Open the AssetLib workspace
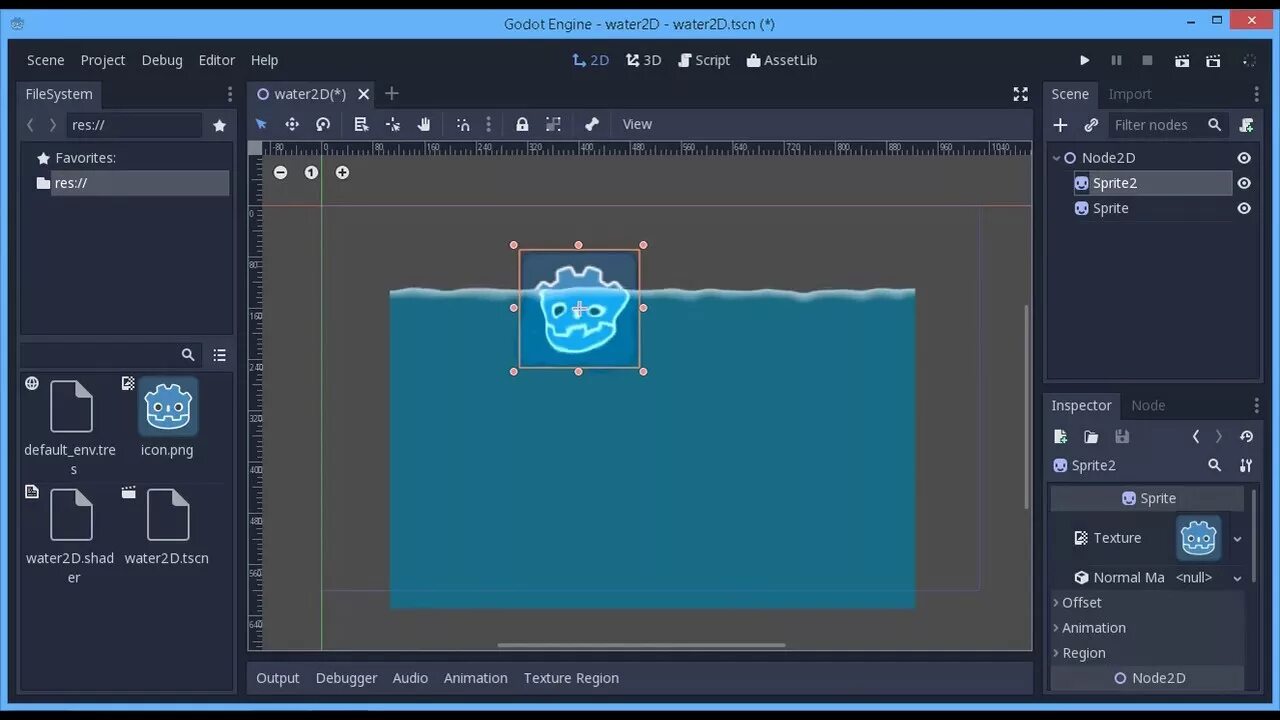 point(782,60)
